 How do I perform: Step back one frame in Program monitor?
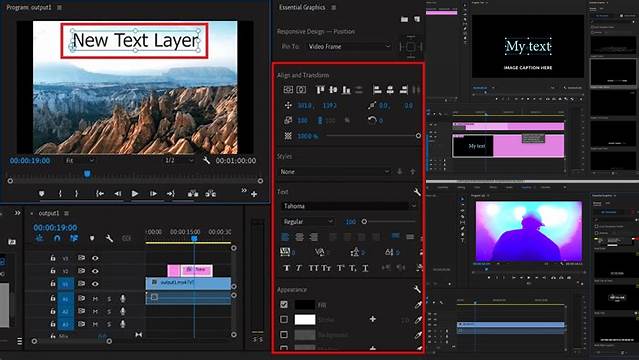click(117, 194)
